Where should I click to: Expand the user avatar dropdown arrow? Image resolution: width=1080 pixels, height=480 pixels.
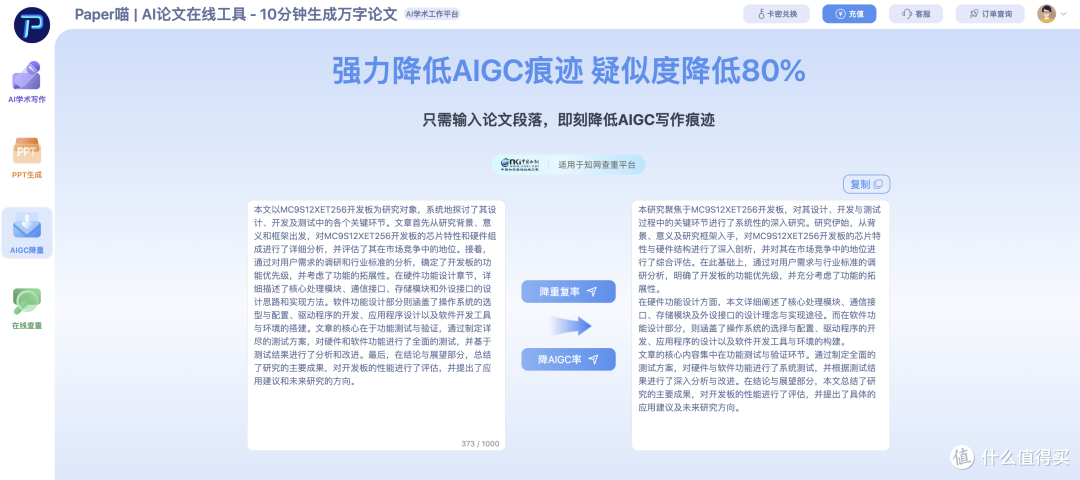tap(1063, 14)
